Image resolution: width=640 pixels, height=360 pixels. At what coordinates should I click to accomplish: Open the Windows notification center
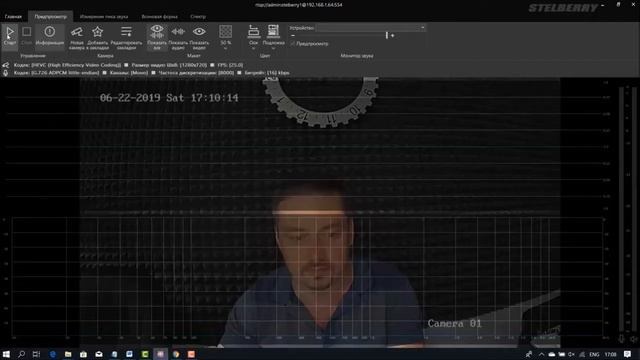click(x=627, y=354)
